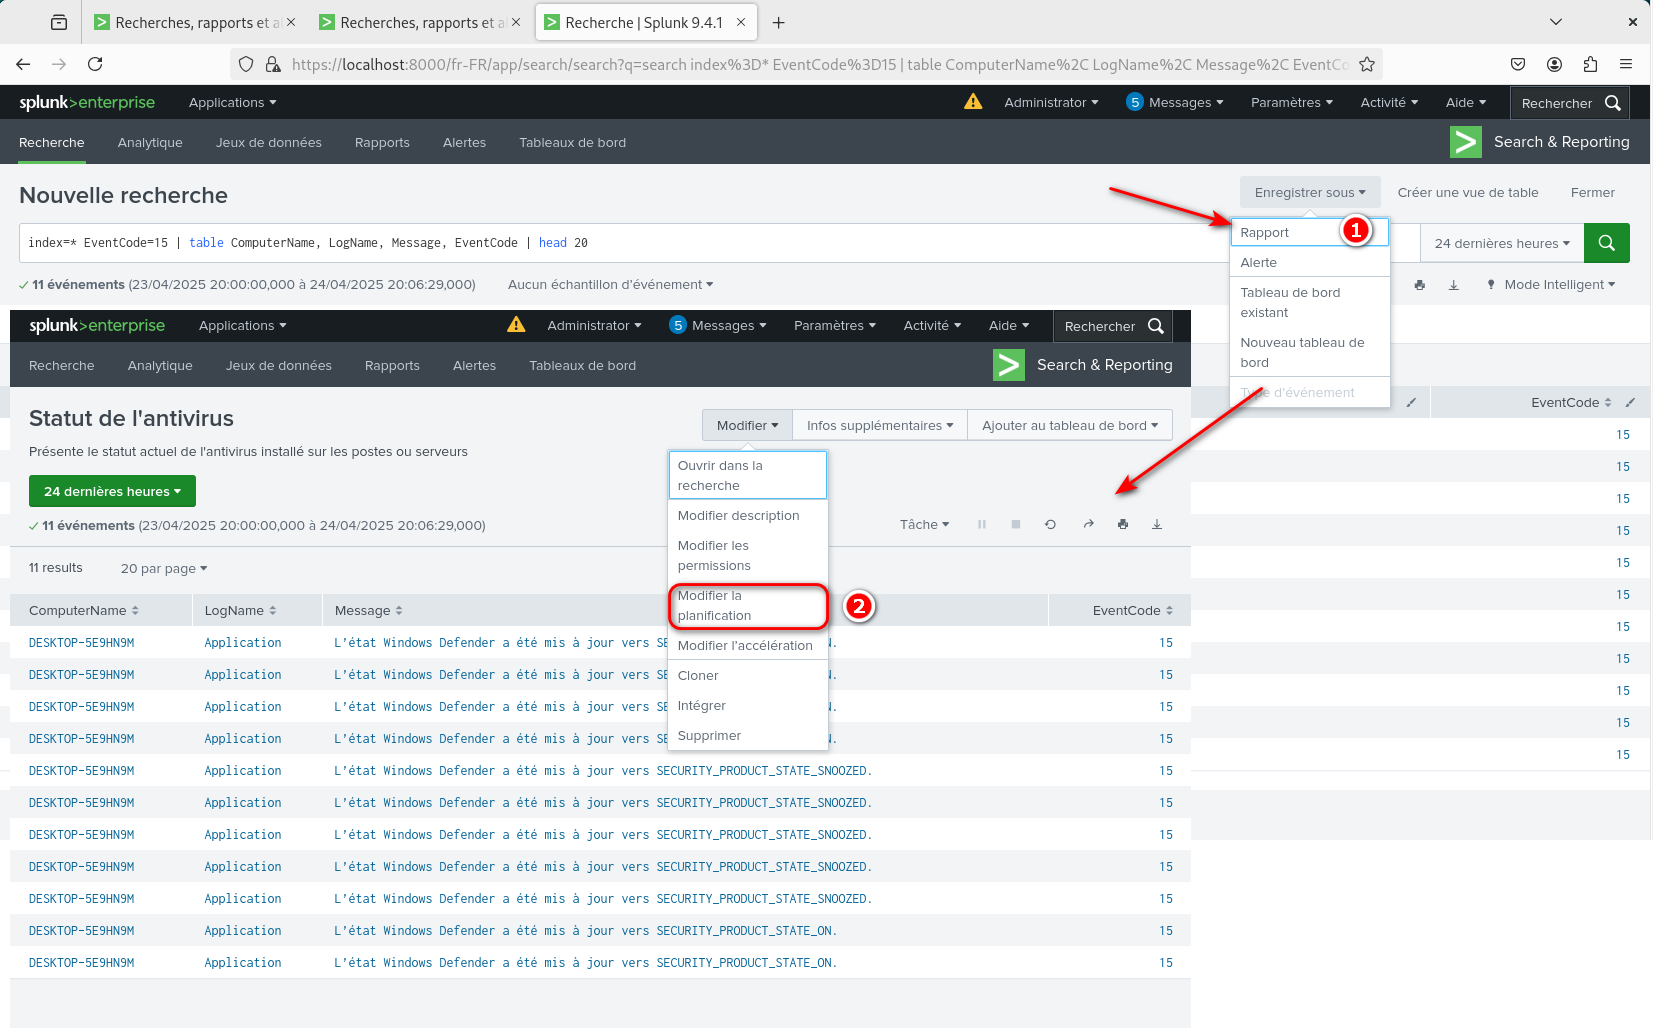Viewport: 1653px width, 1028px height.
Task: Open the browser extensions puzzle icon
Action: [x=1590, y=64]
